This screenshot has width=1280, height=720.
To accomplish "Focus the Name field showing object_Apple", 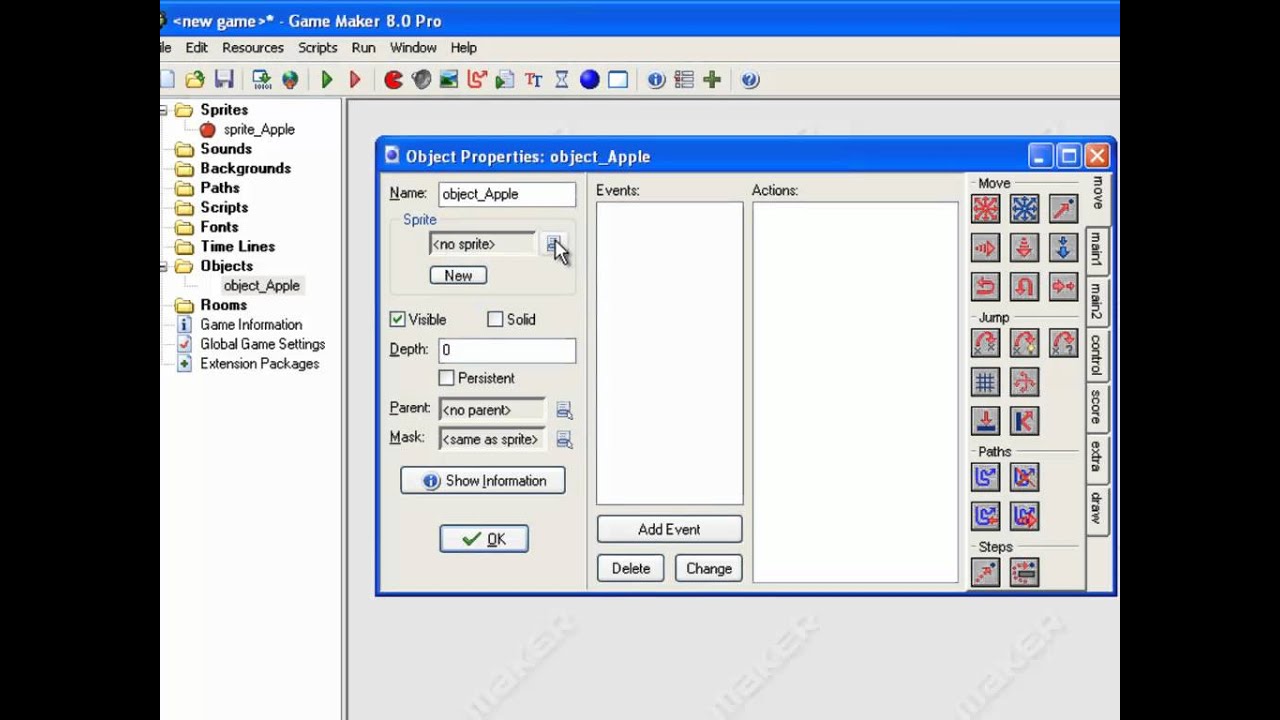I will 507,194.
